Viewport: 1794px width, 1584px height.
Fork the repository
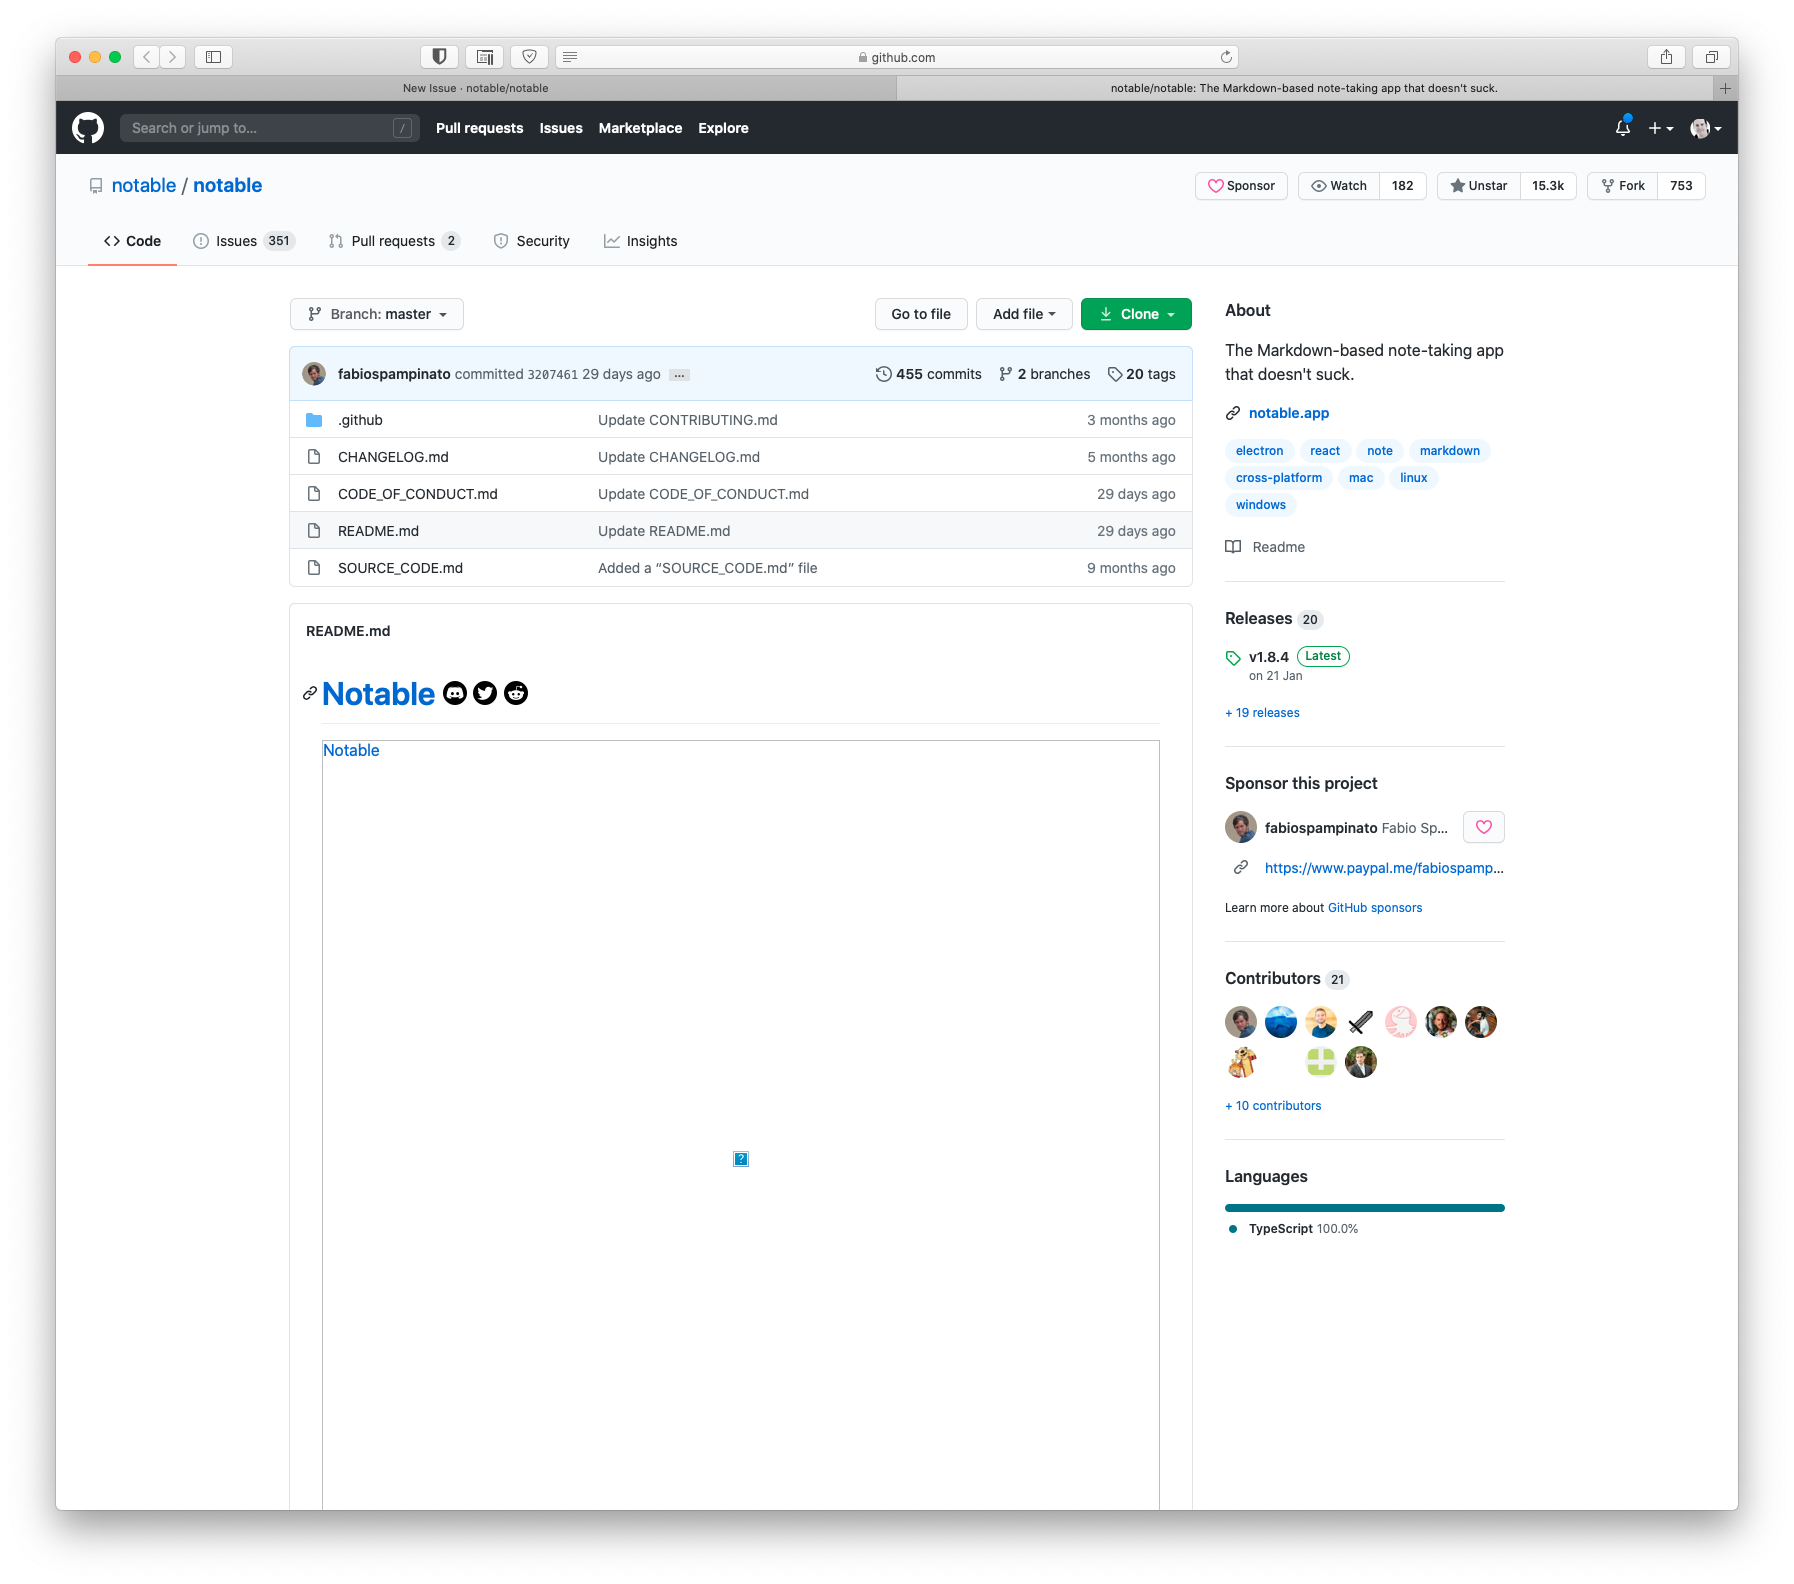[x=1623, y=186]
